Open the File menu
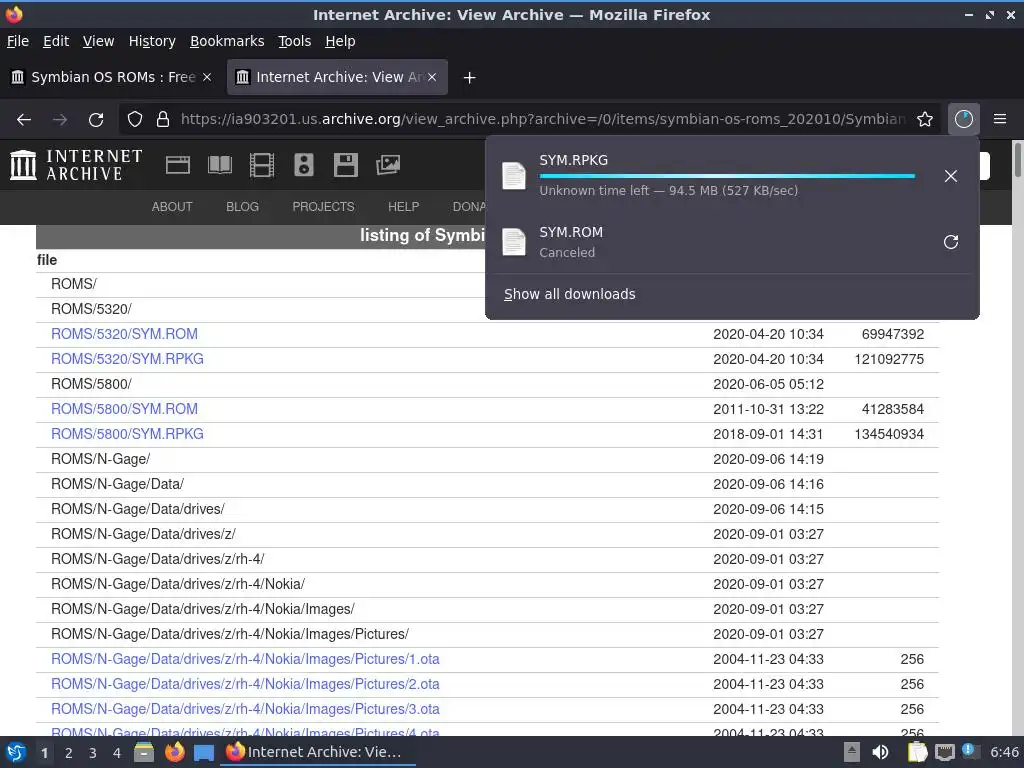 [18, 41]
